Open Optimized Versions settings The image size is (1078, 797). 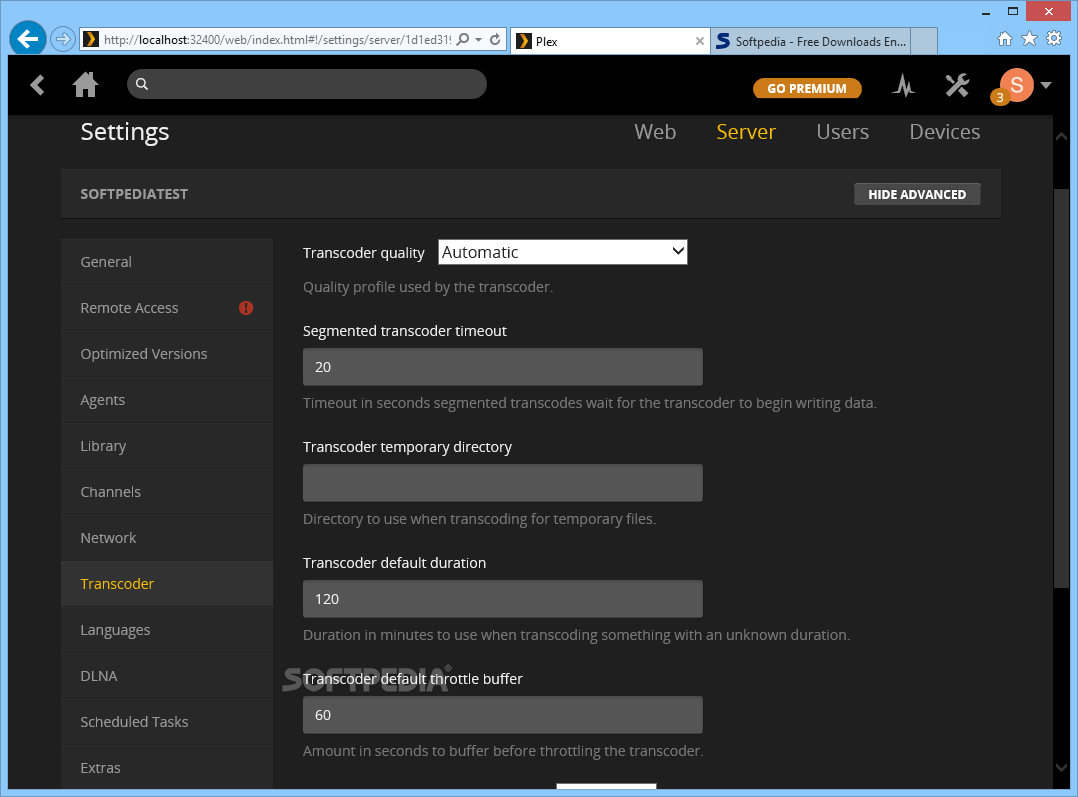167,354
